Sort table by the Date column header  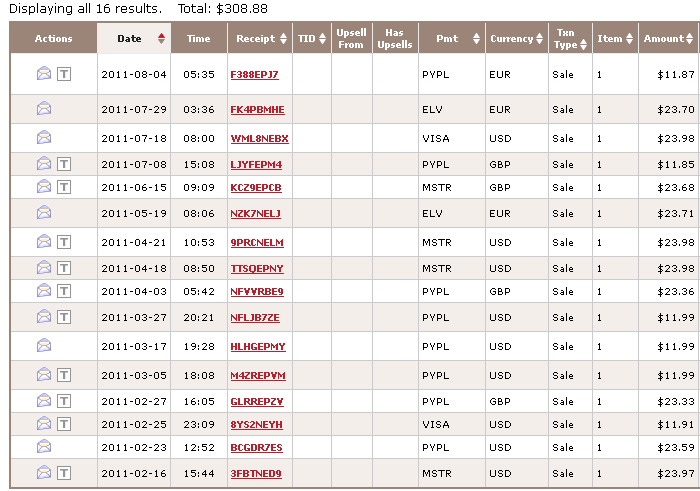(x=129, y=39)
